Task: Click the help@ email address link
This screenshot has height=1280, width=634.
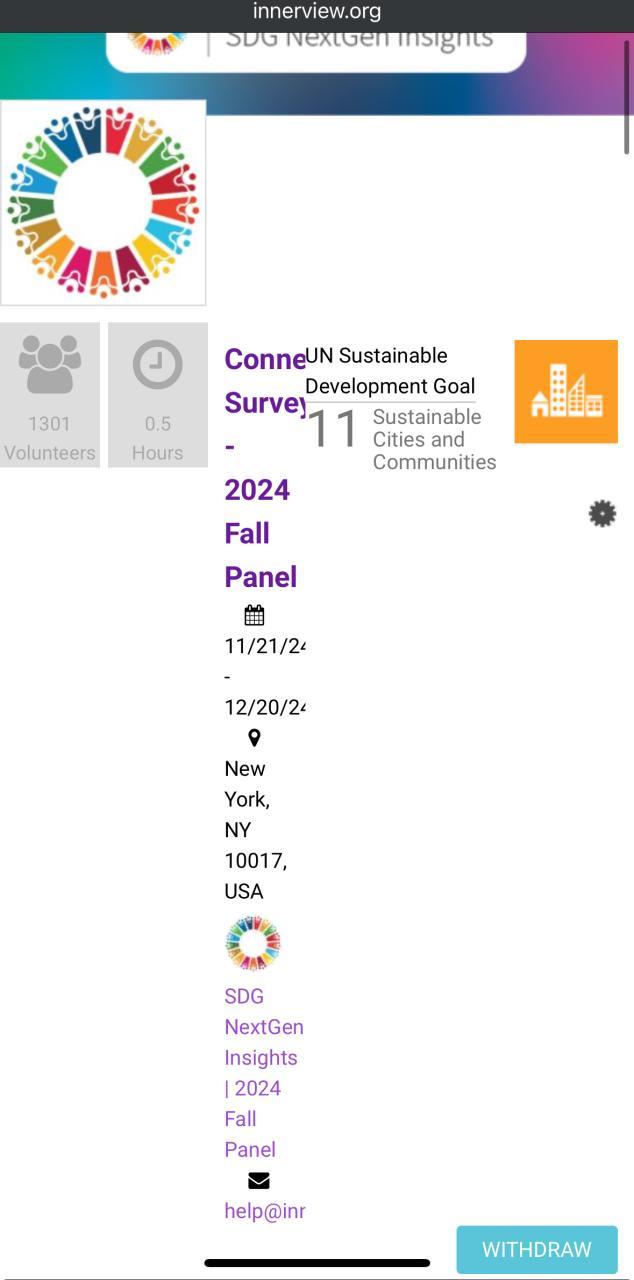Action: (264, 1211)
